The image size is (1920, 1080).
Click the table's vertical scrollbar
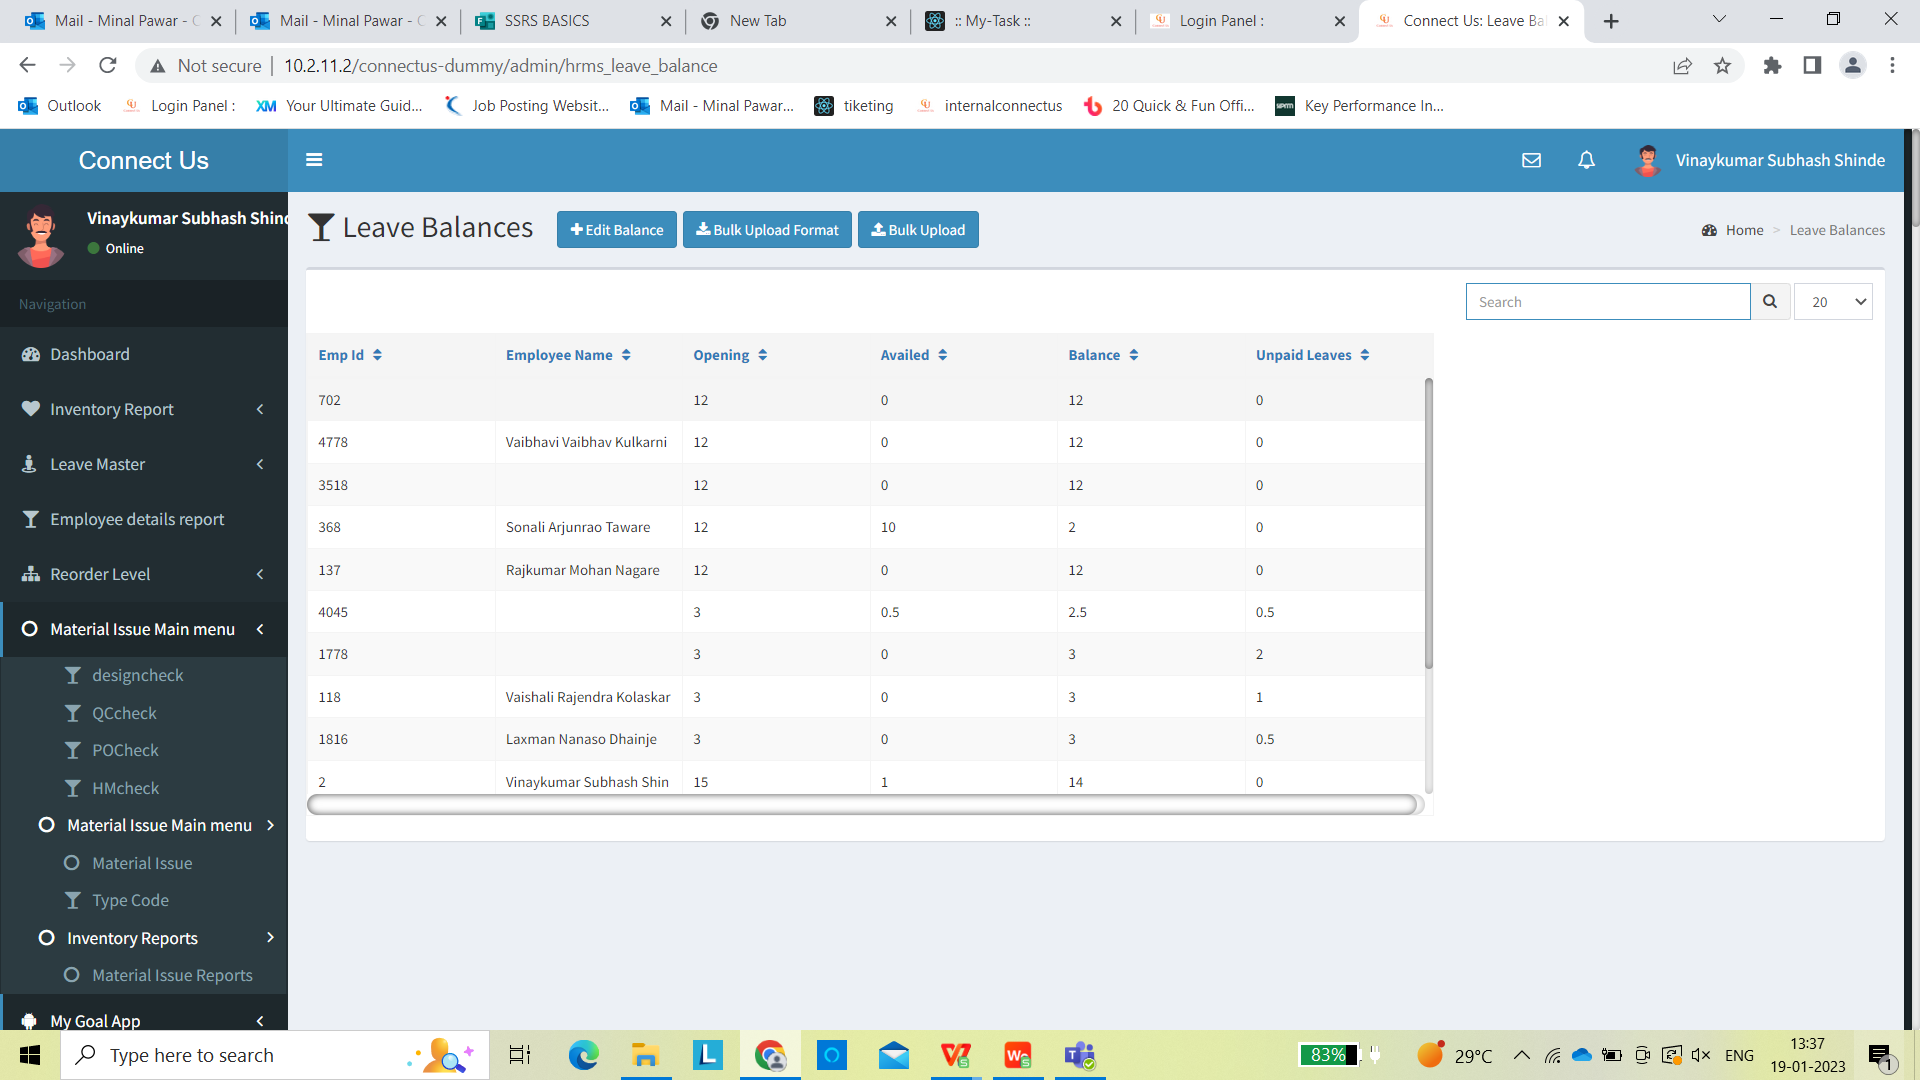[1428, 524]
